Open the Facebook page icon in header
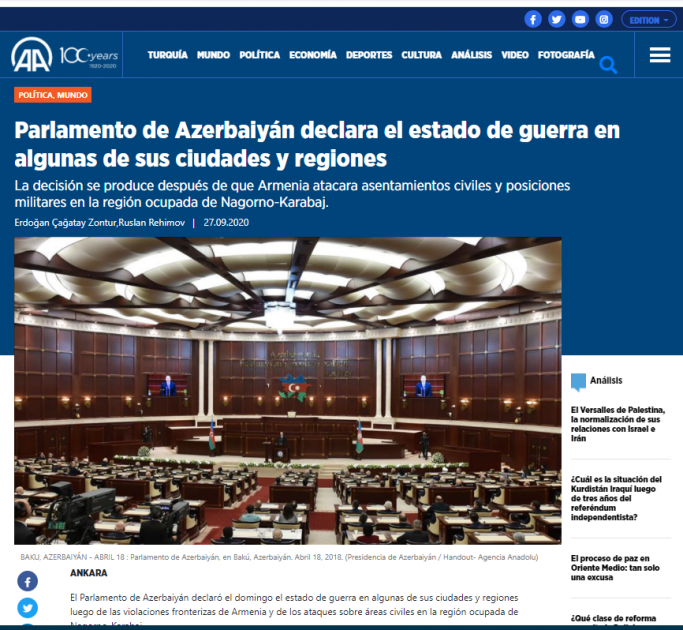Viewport: 683px width, 630px height. click(533, 20)
